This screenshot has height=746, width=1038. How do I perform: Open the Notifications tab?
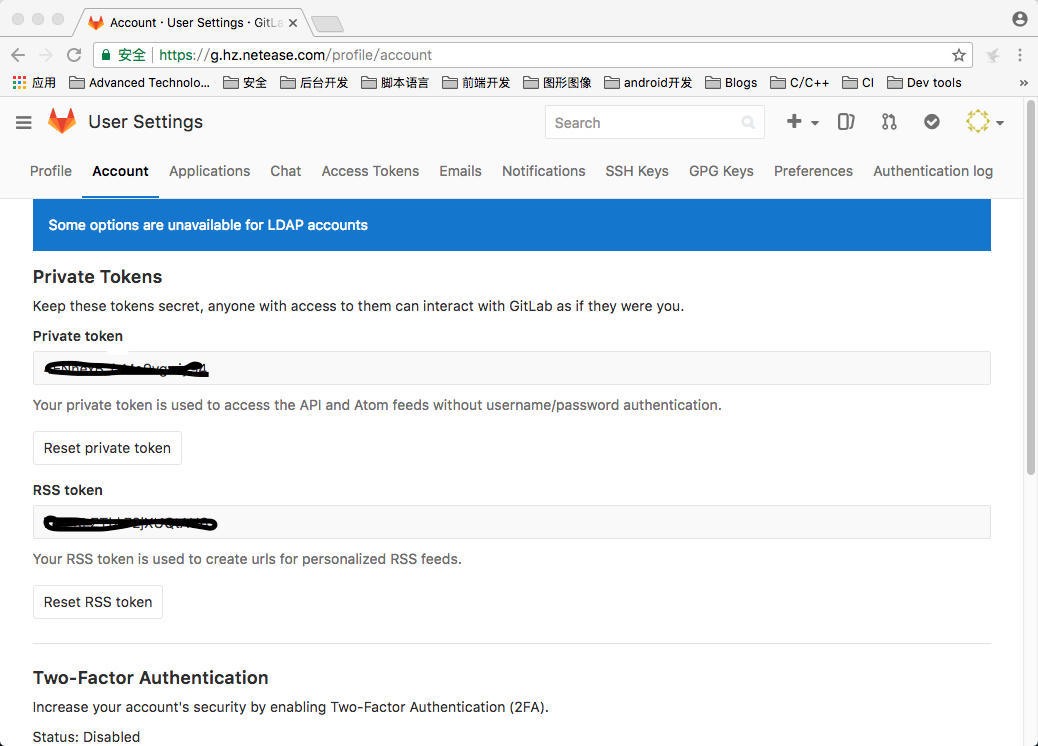[x=543, y=171]
